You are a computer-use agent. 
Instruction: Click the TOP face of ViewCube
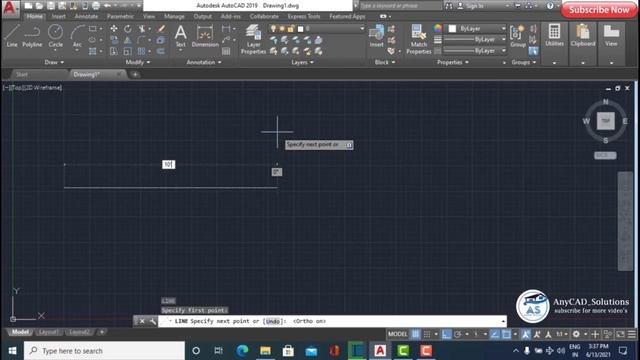(605, 121)
